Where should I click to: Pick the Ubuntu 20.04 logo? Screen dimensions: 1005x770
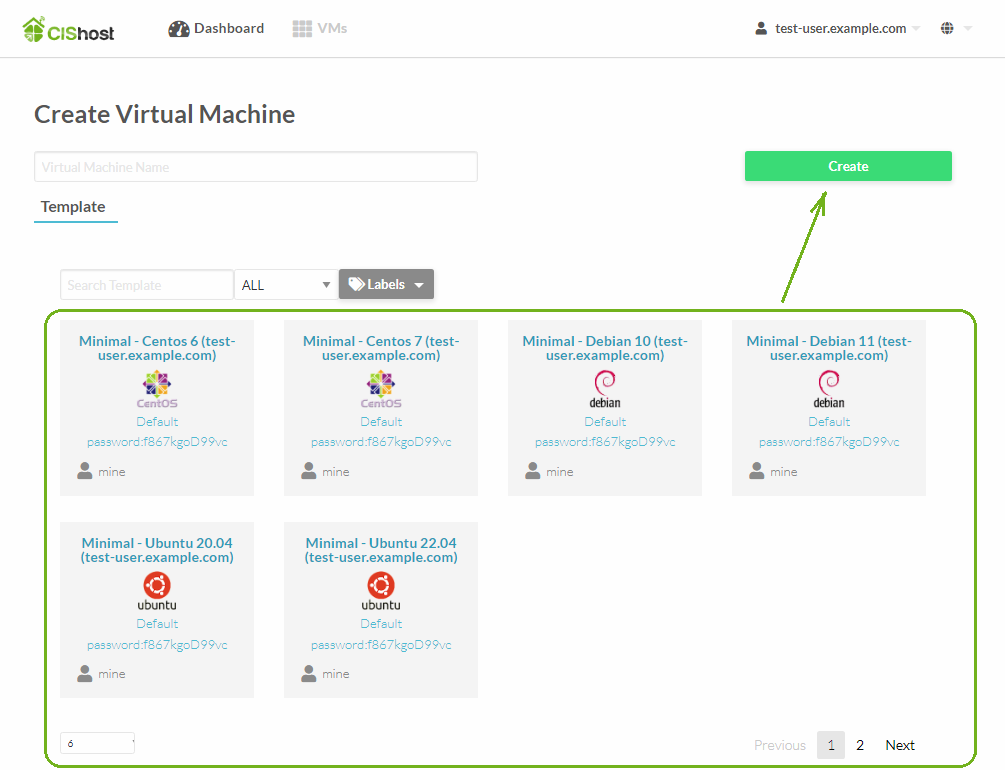click(157, 591)
